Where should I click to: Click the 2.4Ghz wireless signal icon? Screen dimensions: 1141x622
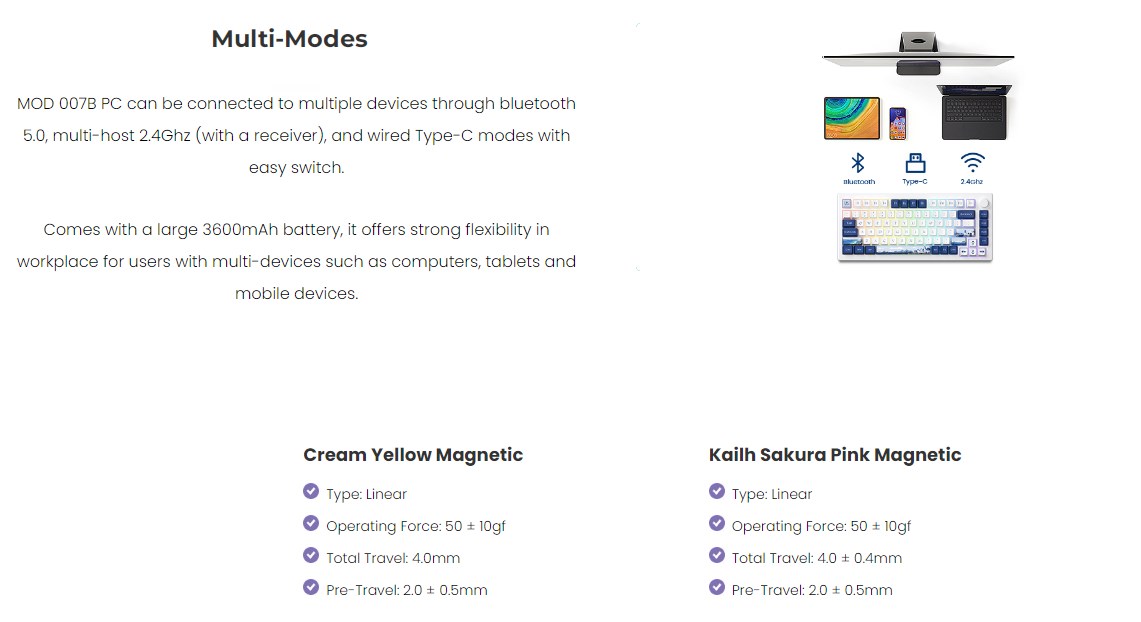pyautogui.click(x=972, y=163)
